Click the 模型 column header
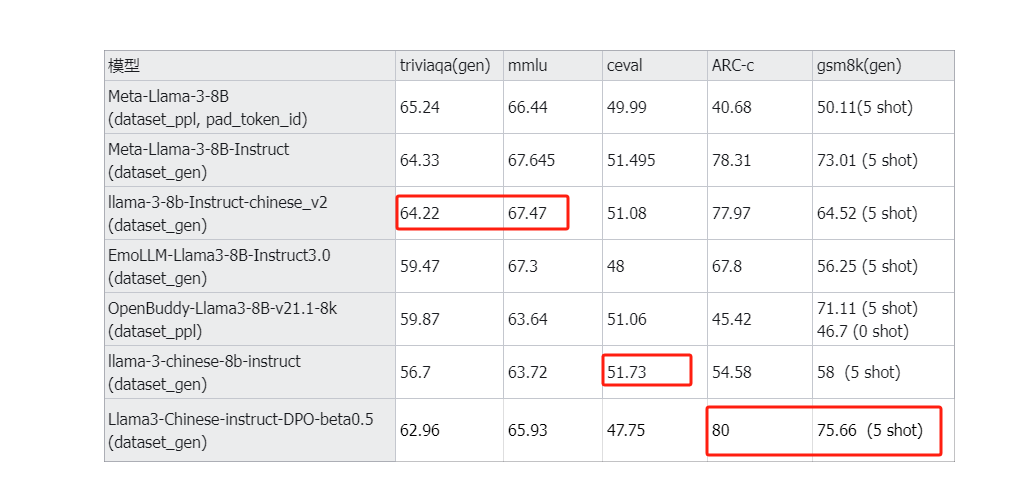The width and height of the screenshot is (1017, 495). pyautogui.click(x=250, y=66)
